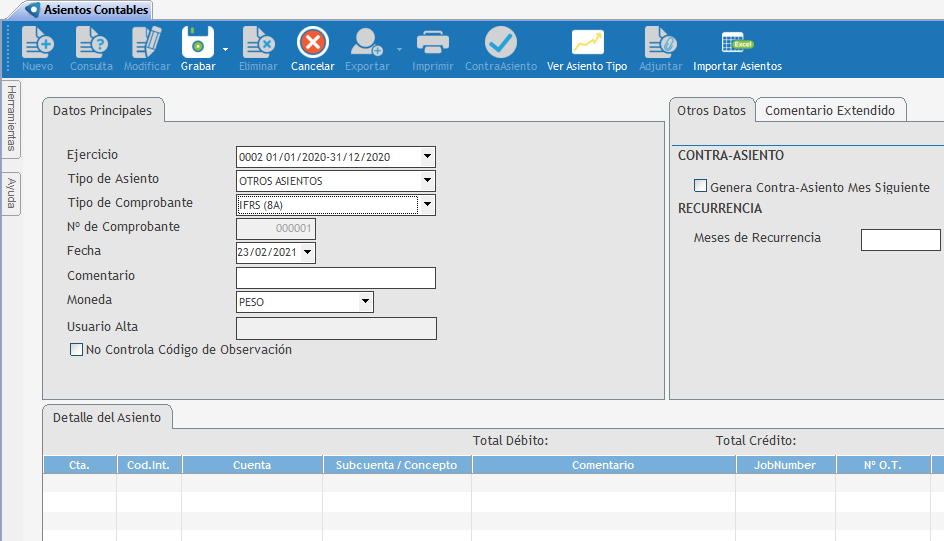Viewport: 944px width, 541px height.
Task: Select the Otros Datos tab
Action: pos(711,111)
